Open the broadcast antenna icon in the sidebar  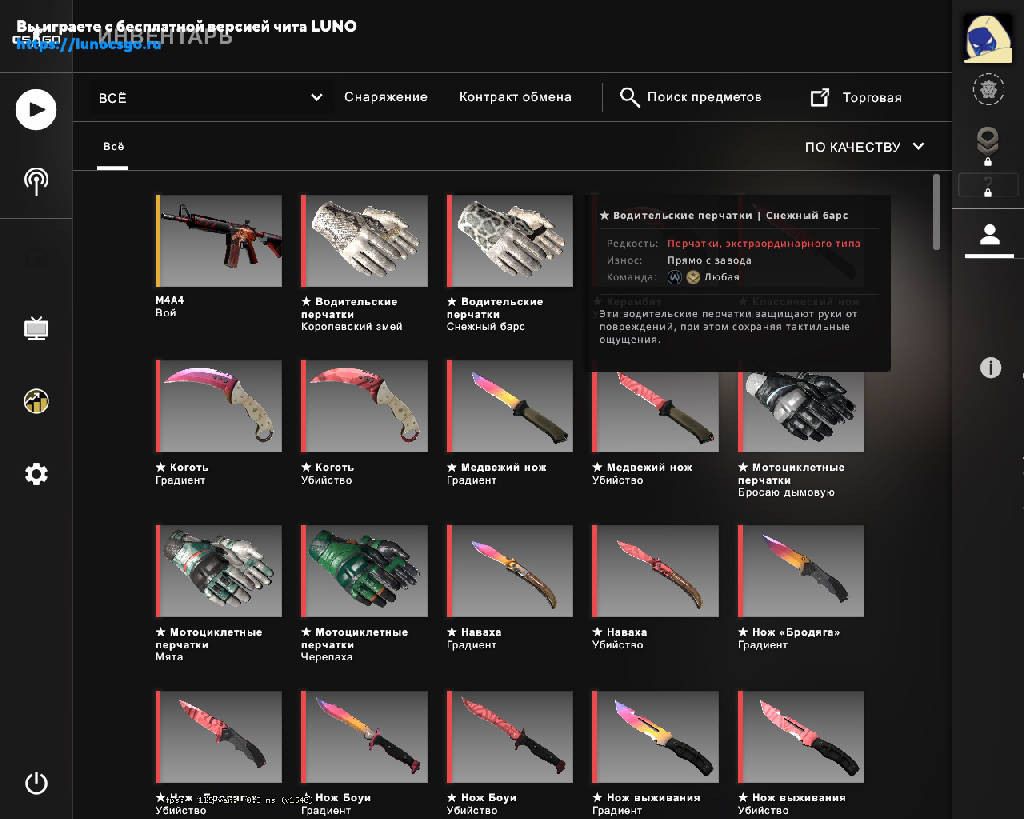pos(36,181)
